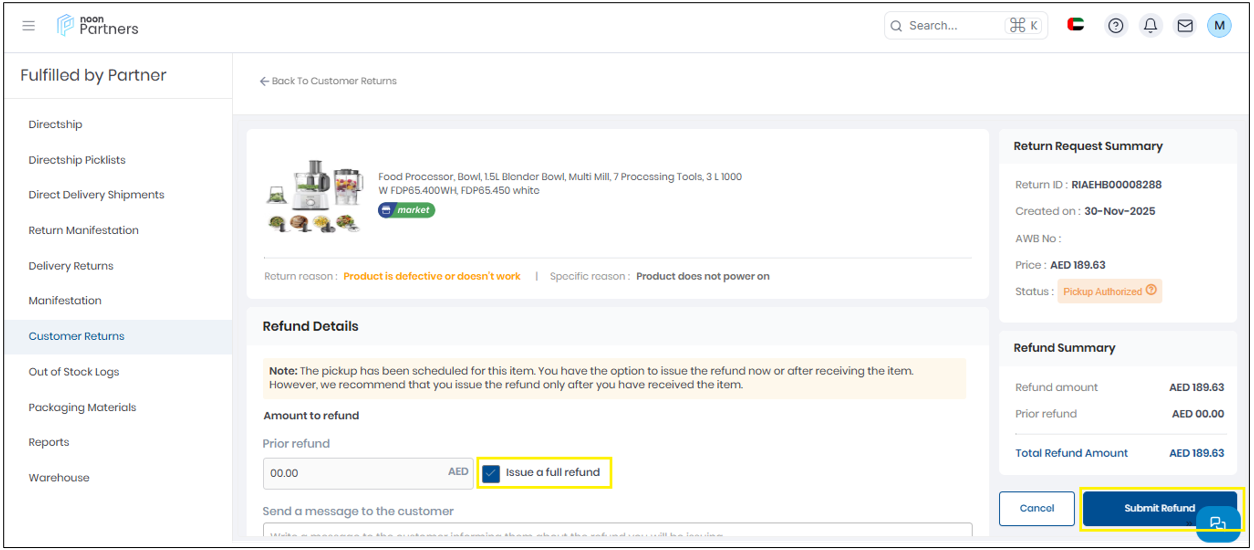Viewport: 1254px width, 550px height.
Task: Click the Search field in header
Action: click(955, 26)
